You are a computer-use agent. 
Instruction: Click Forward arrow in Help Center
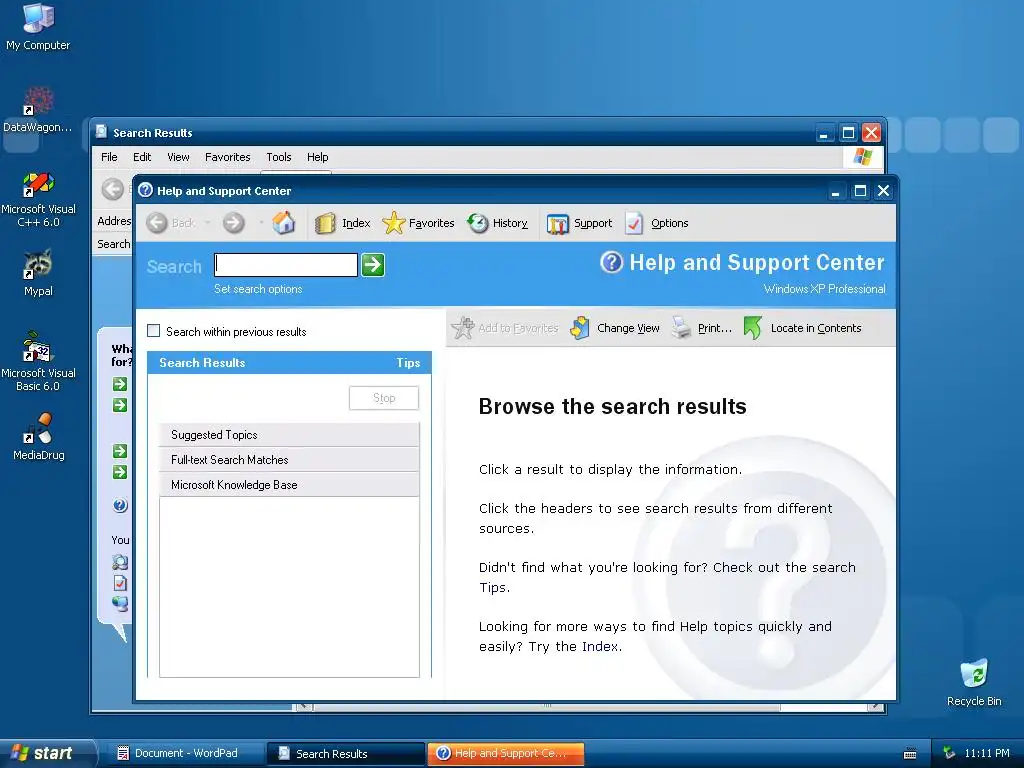pos(233,223)
